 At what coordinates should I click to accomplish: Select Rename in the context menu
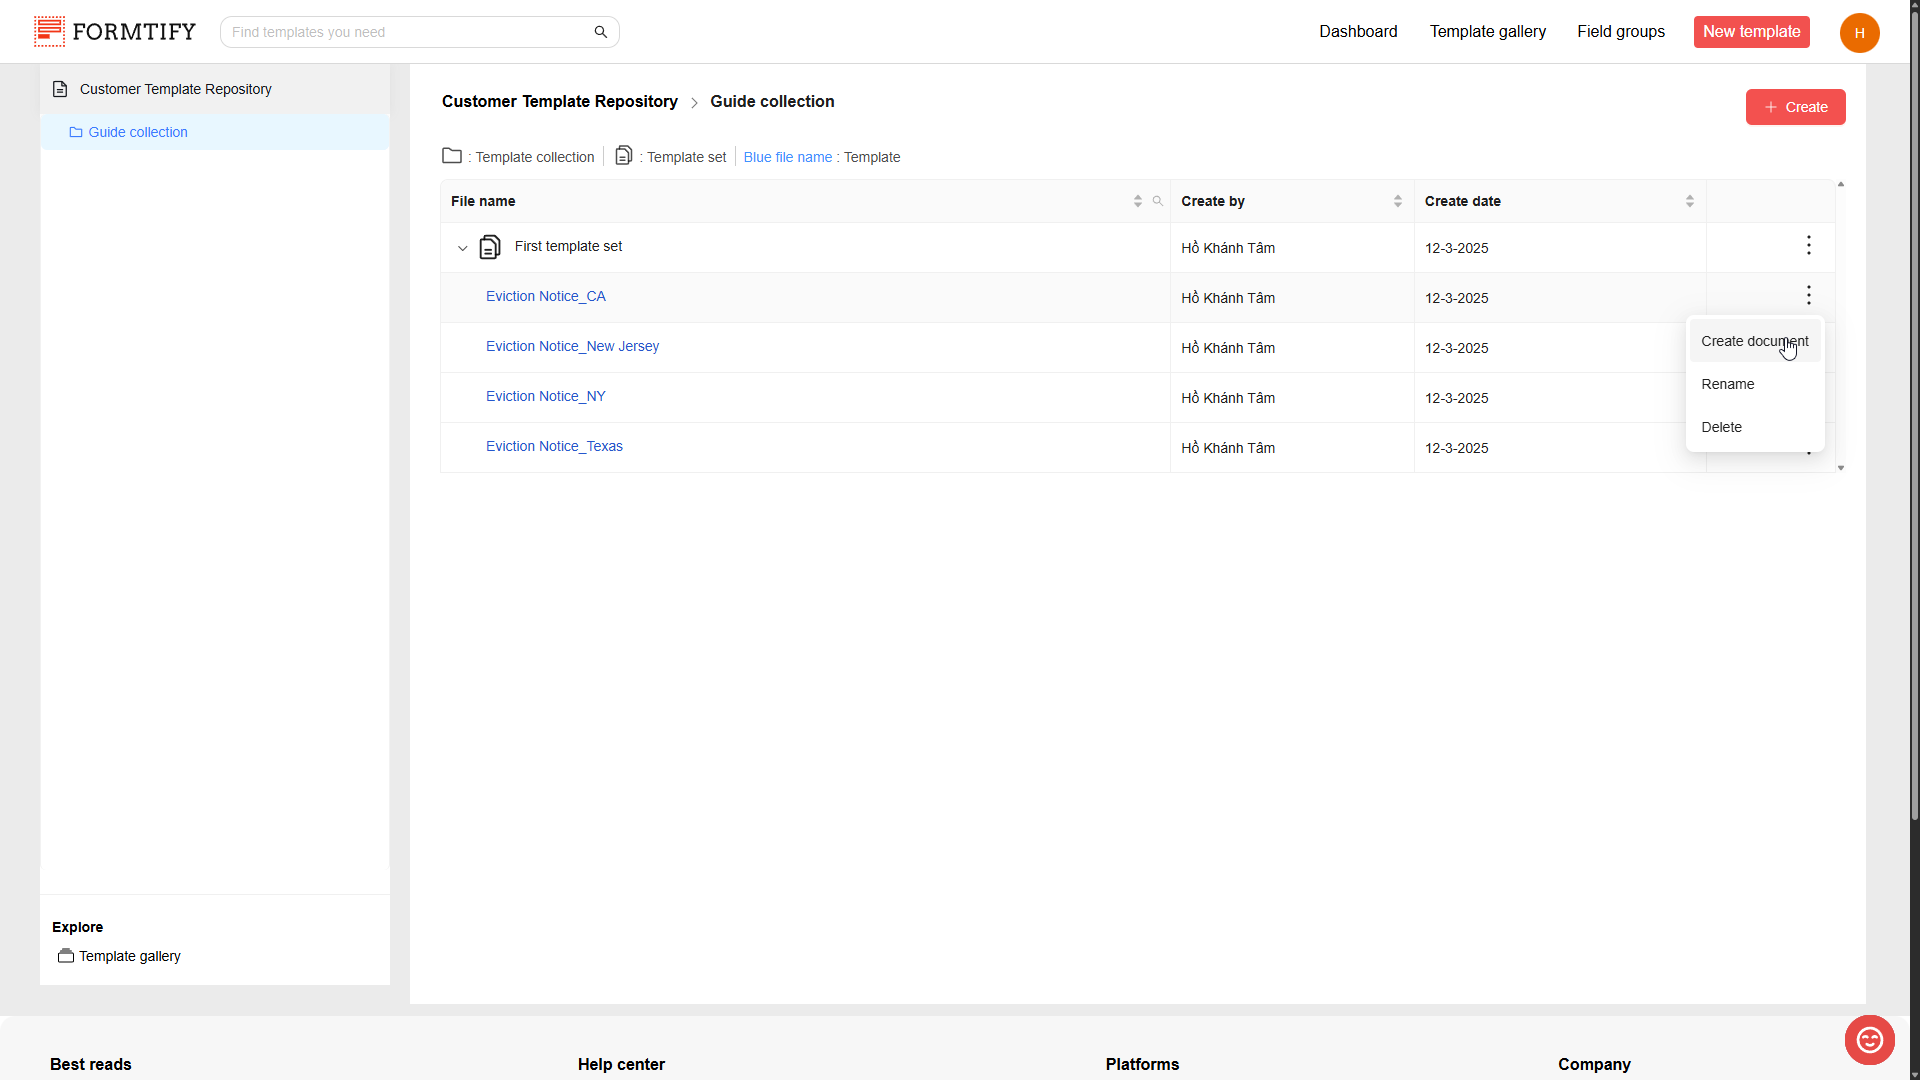point(1728,385)
